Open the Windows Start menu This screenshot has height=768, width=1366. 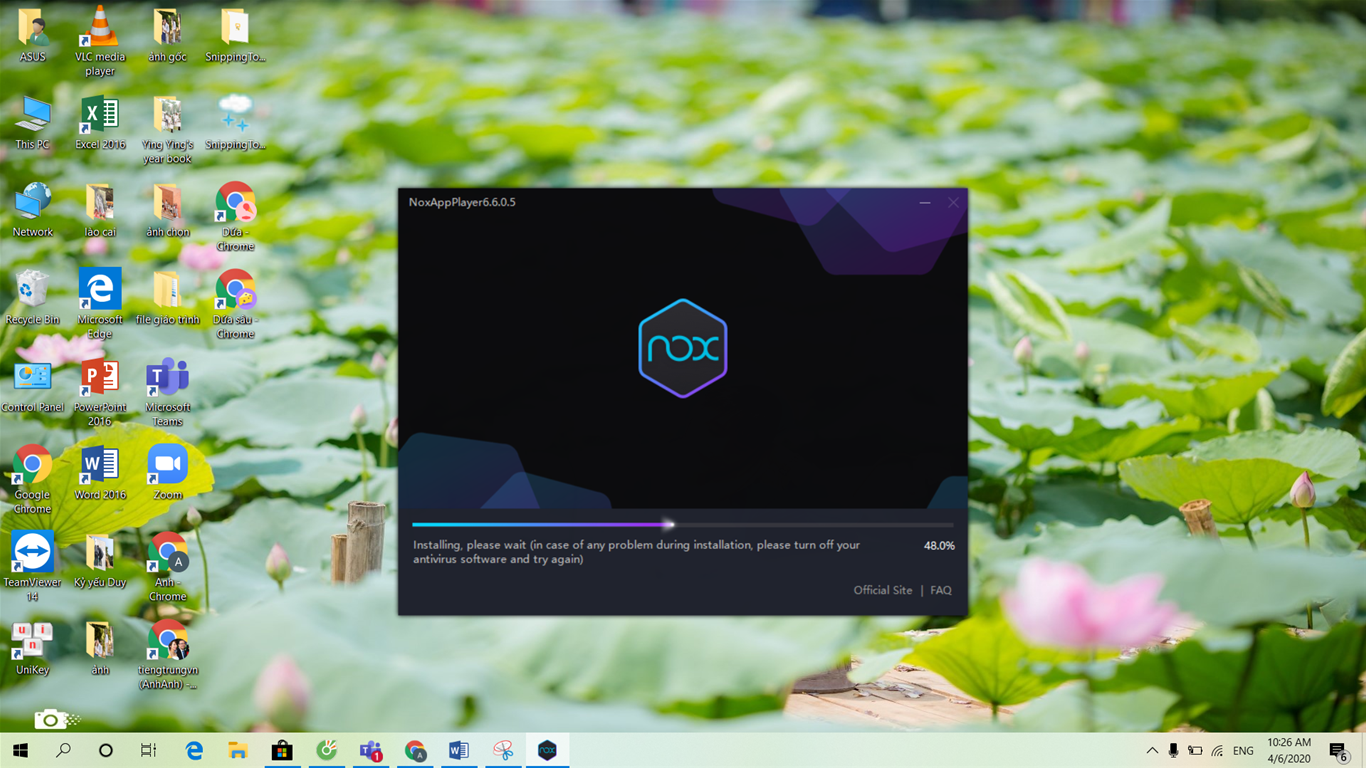point(20,750)
